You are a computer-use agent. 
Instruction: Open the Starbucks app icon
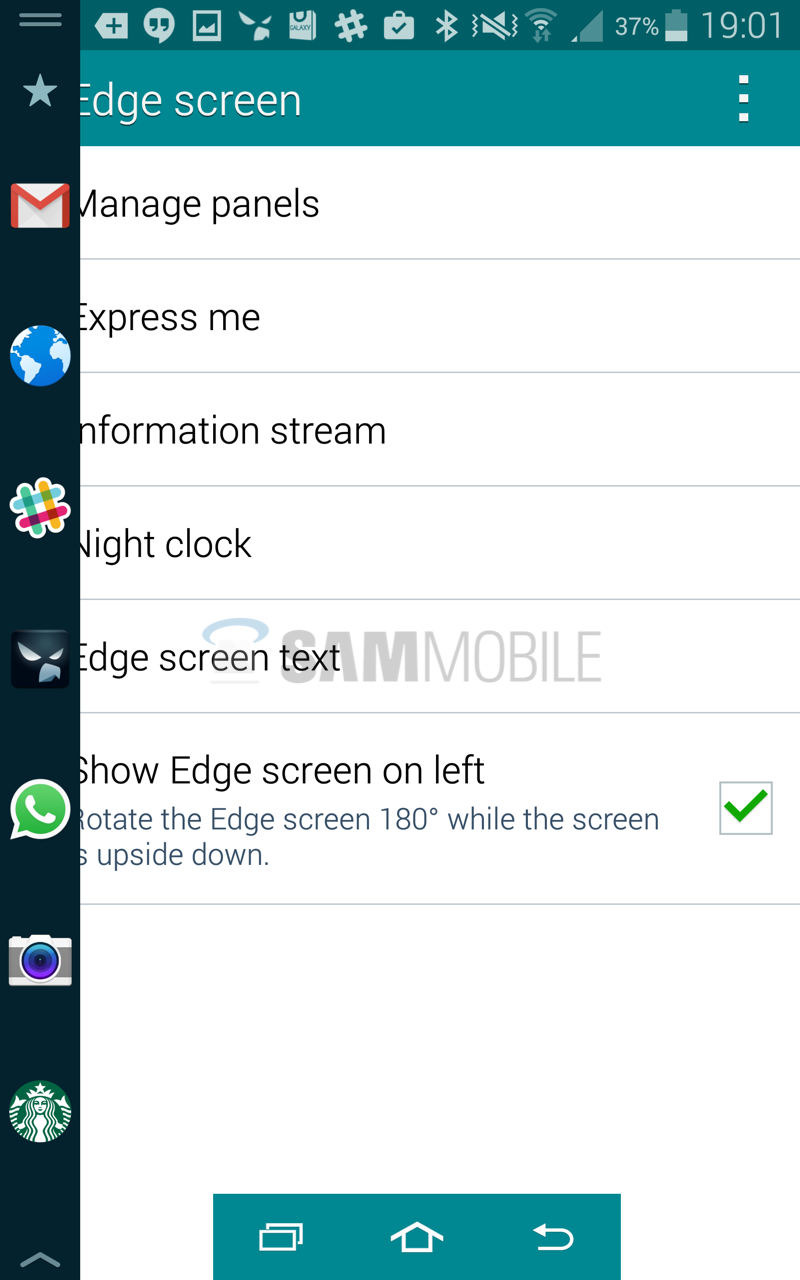(40, 1112)
